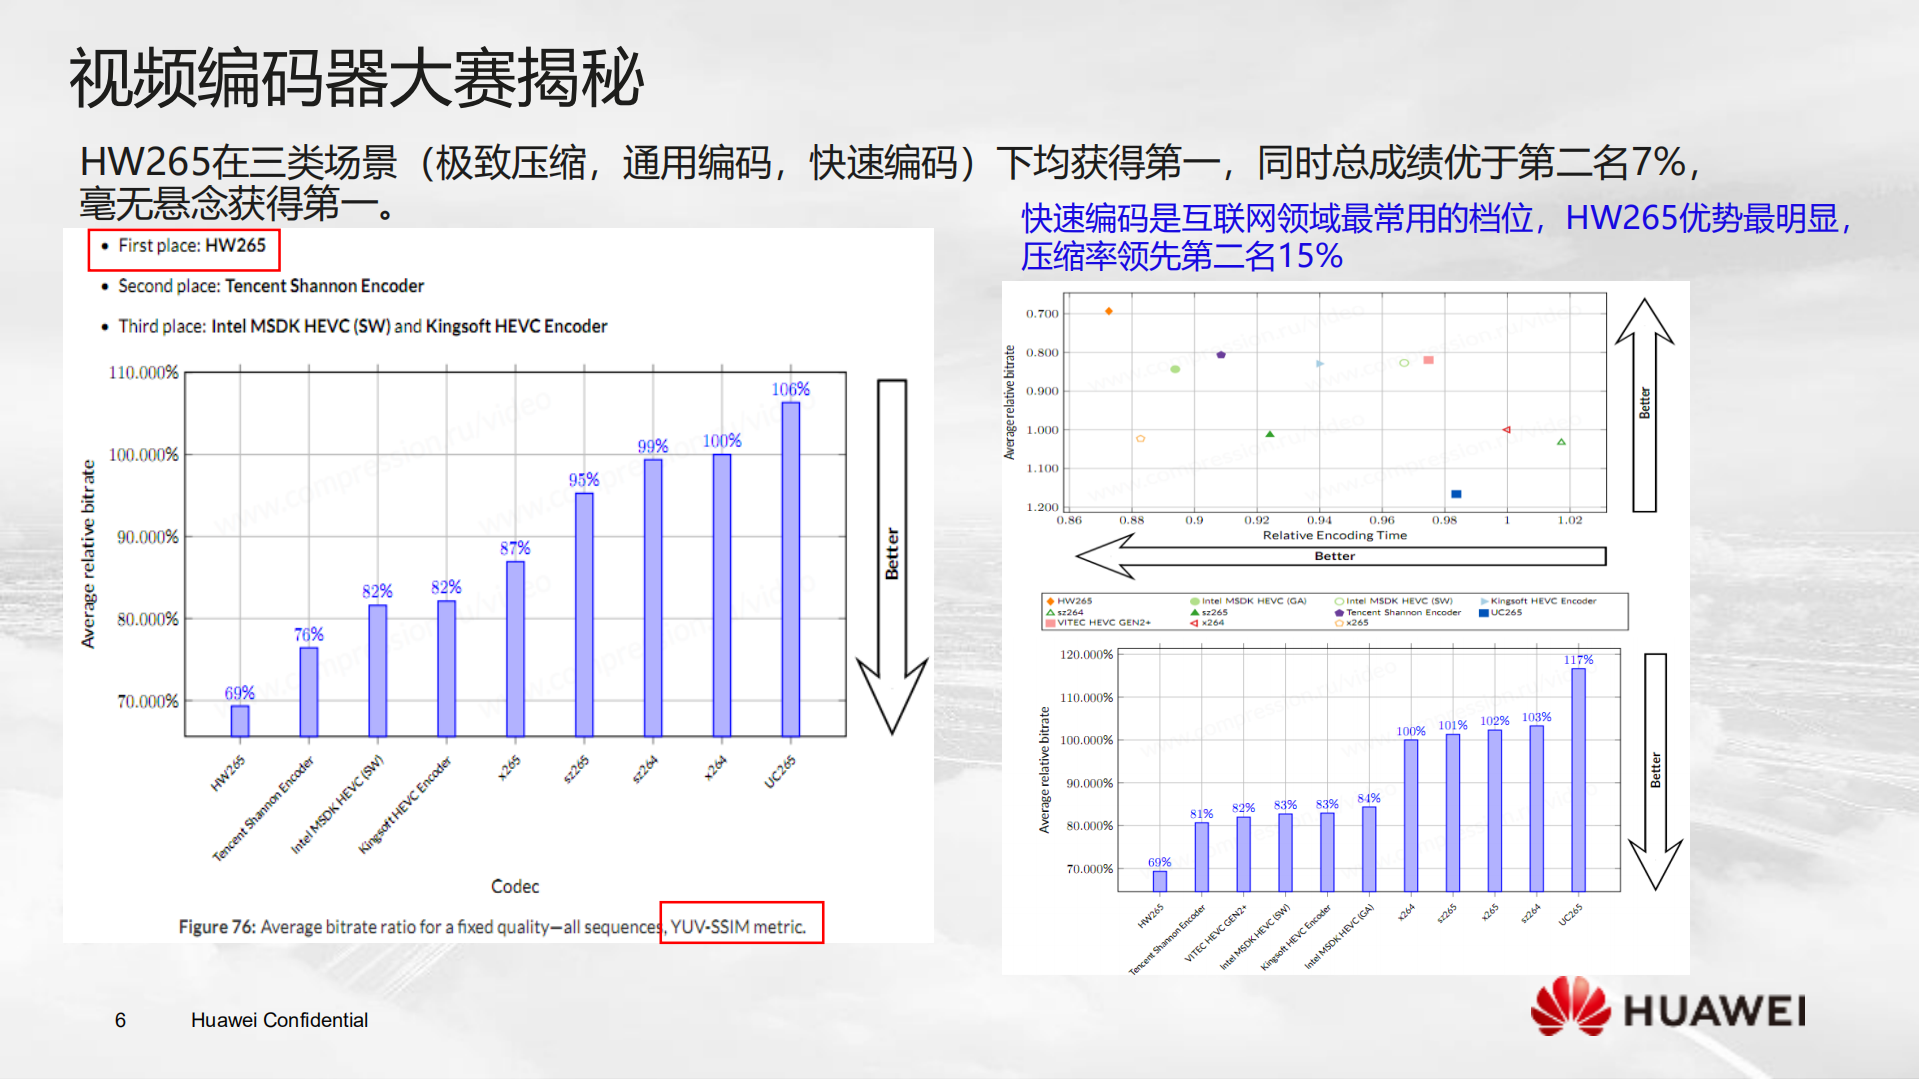The width and height of the screenshot is (1919, 1079).
Task: Select the red x264 triangle marker
Action: click(1506, 429)
